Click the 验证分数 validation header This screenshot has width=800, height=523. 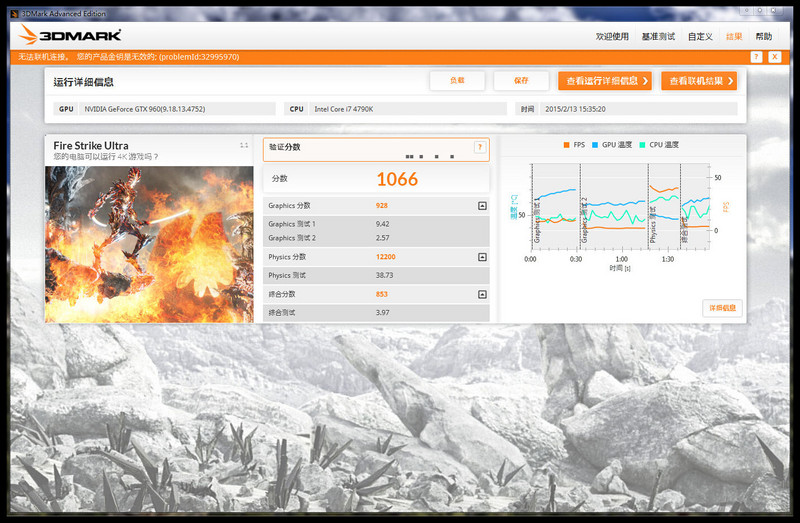(285, 147)
